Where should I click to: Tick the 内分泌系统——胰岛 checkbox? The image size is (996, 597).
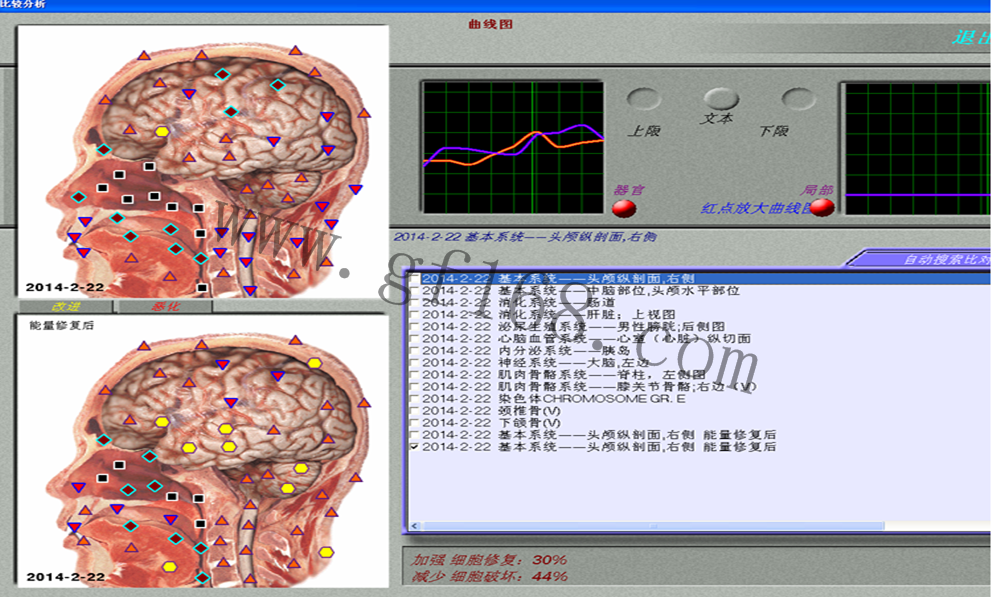click(415, 351)
